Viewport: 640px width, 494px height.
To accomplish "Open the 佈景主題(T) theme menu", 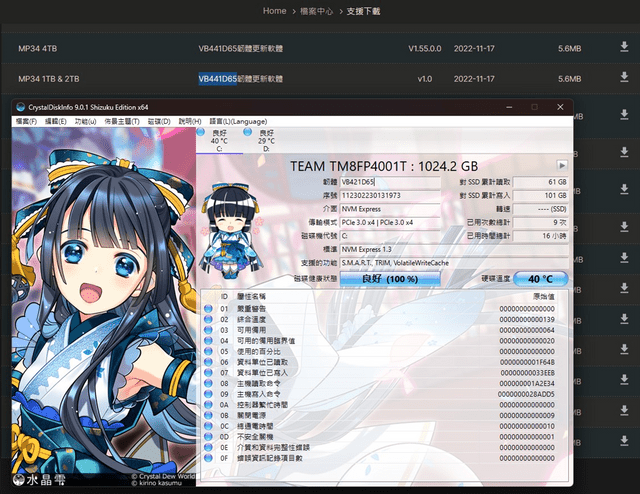I will coord(122,121).
